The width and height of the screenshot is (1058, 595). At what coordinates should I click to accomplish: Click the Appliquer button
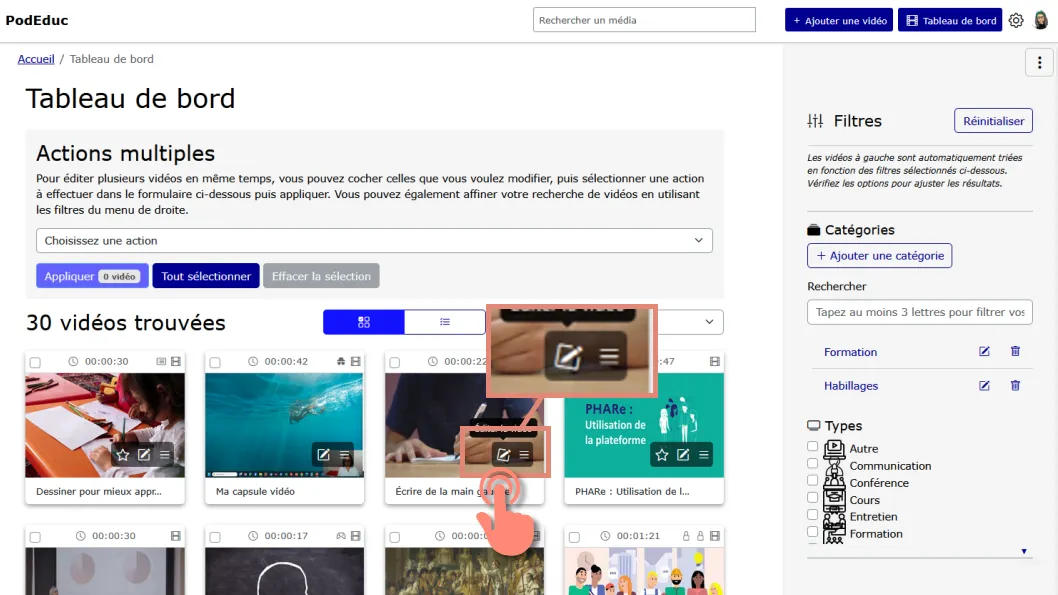pyautogui.click(x=92, y=276)
